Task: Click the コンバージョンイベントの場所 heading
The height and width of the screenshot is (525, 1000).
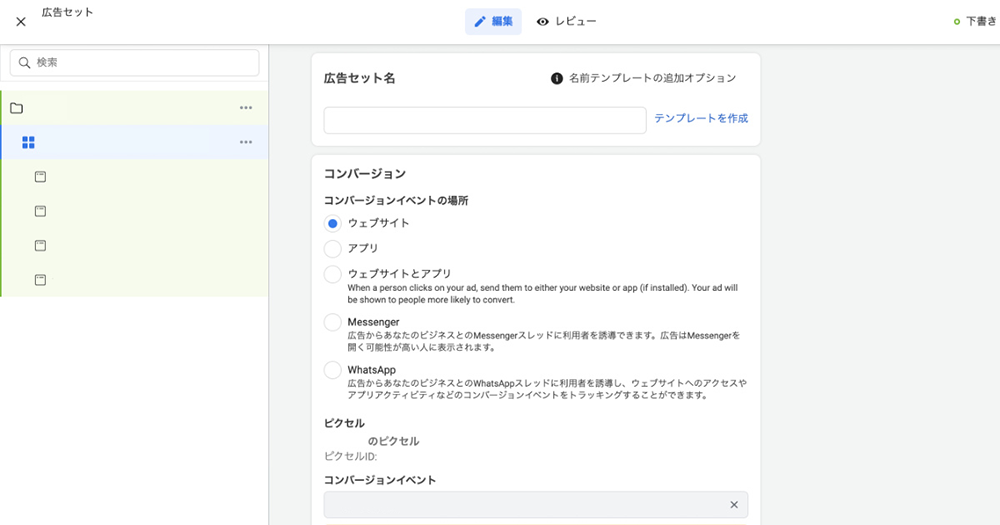Action: coord(396,201)
